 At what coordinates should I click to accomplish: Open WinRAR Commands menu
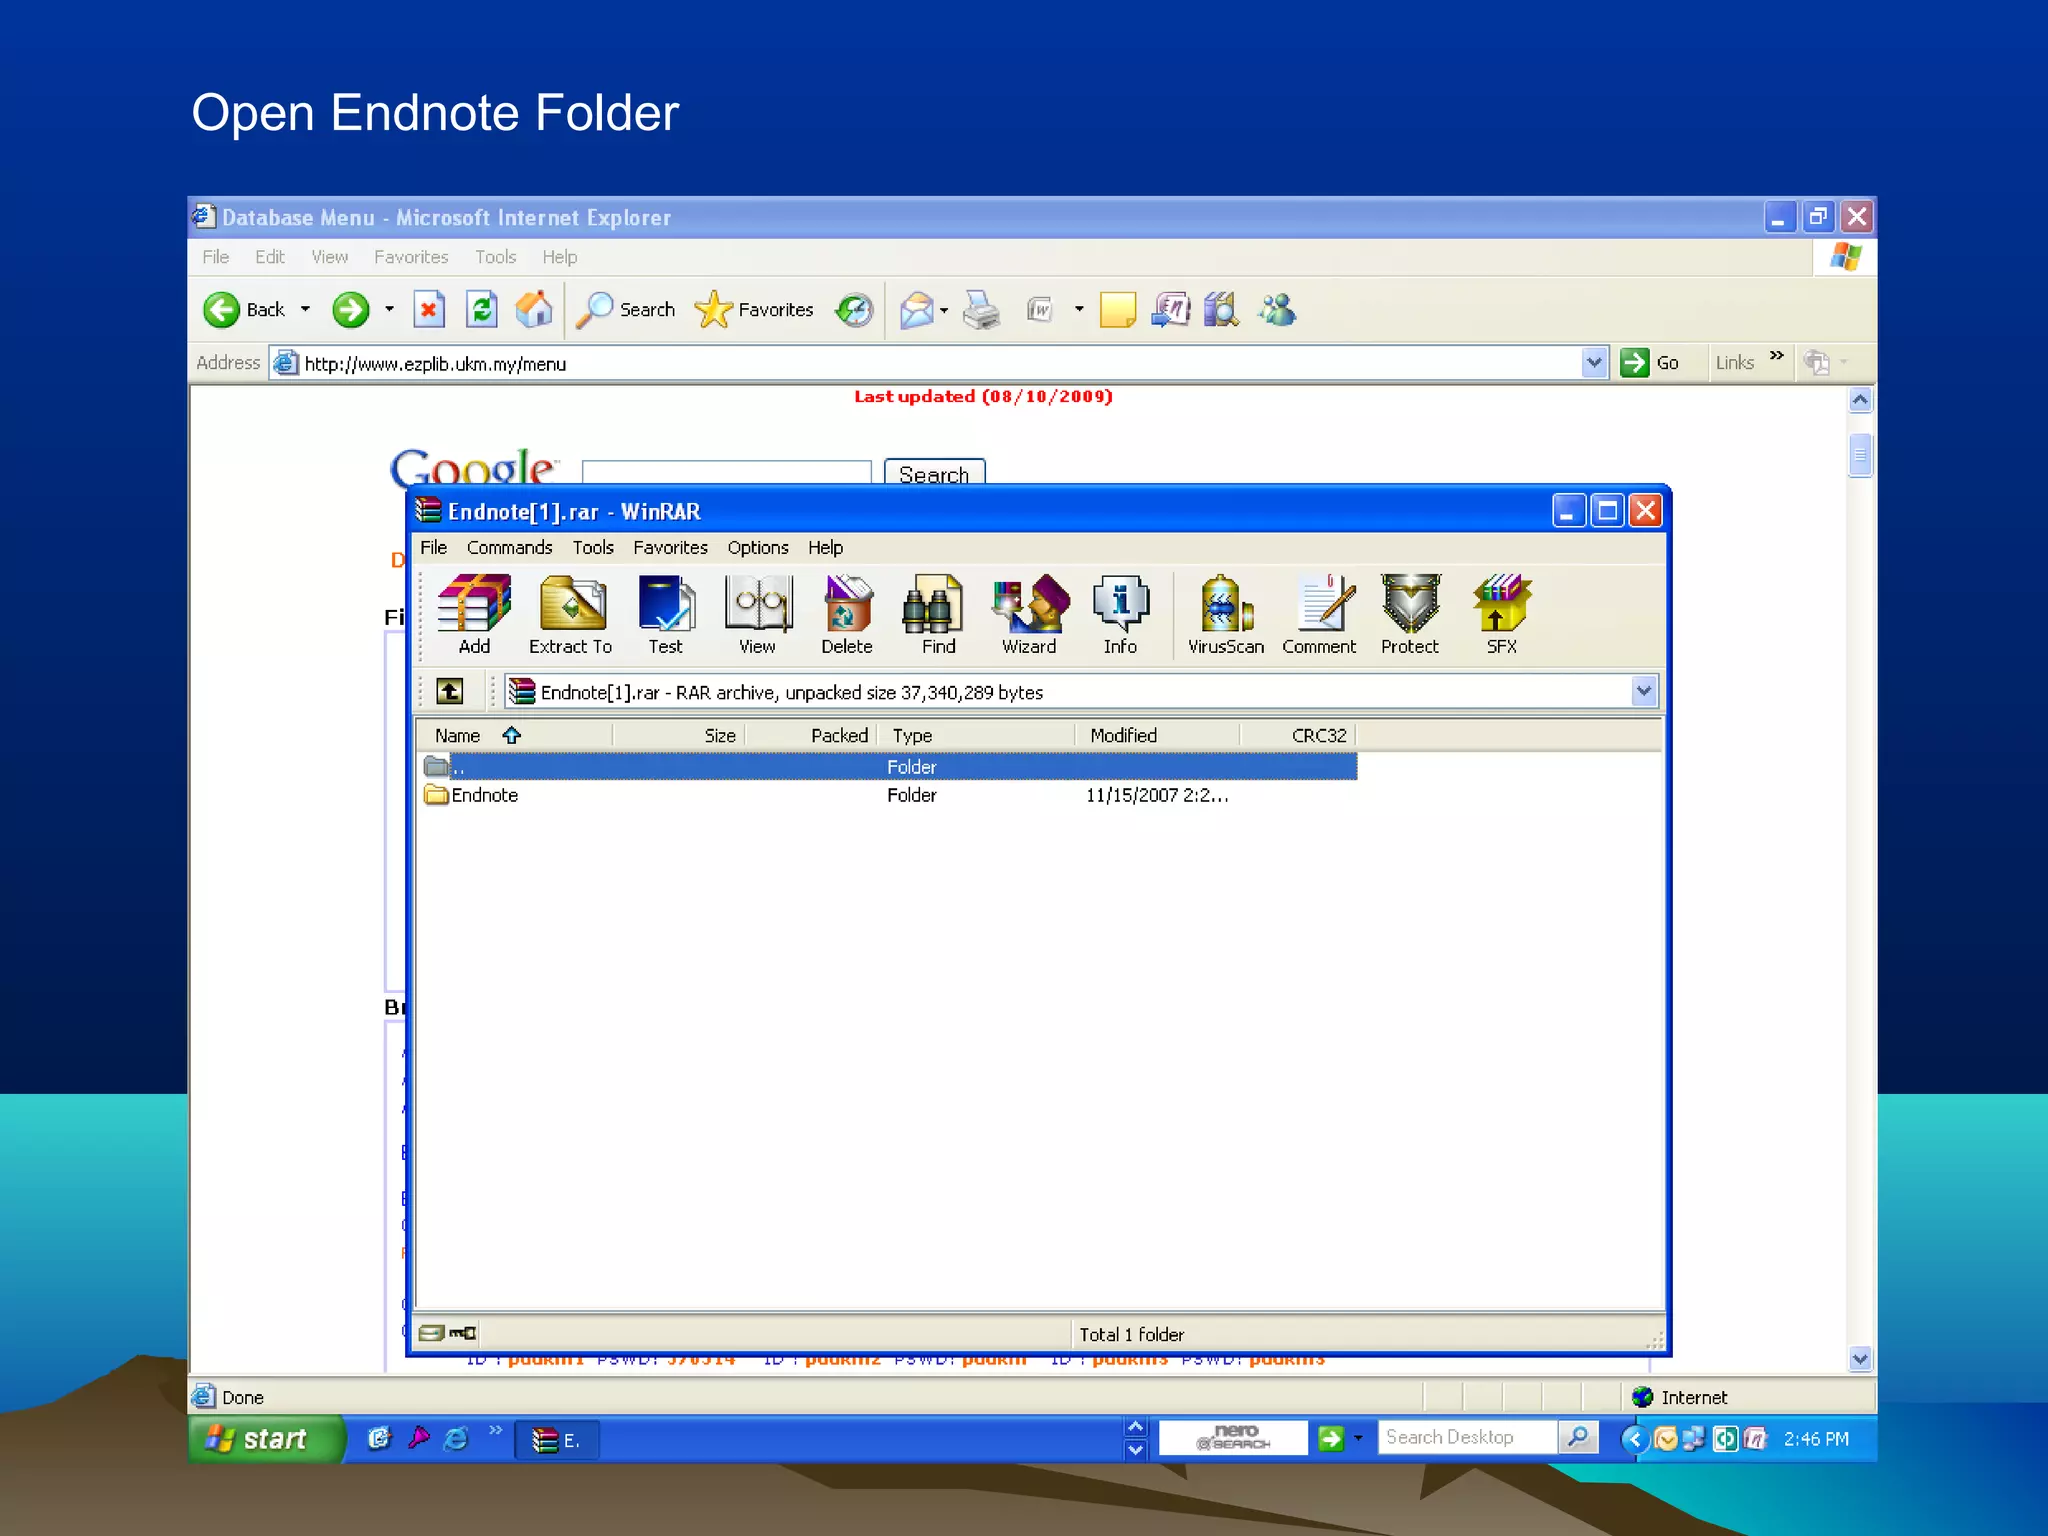509,548
